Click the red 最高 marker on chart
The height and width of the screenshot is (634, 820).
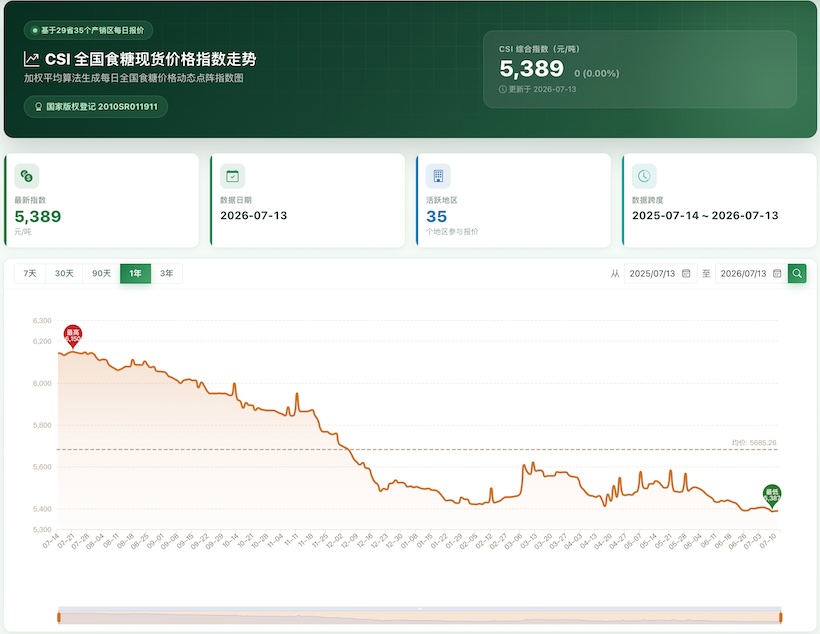(x=73, y=336)
